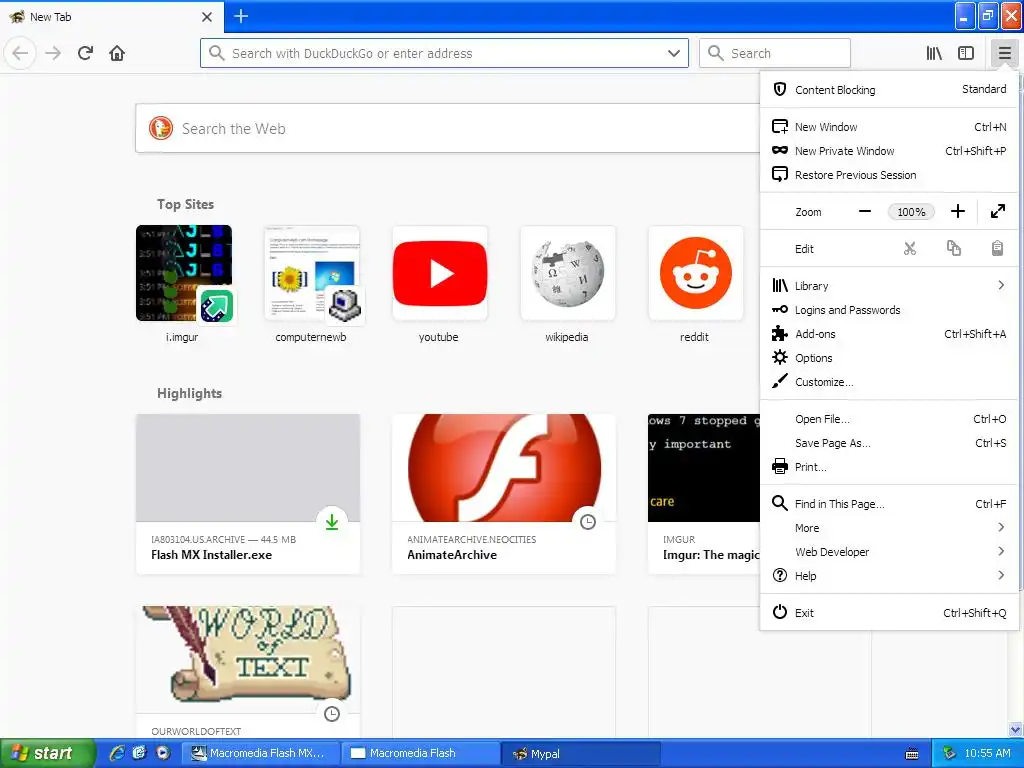Select Print... menu item

889,467
